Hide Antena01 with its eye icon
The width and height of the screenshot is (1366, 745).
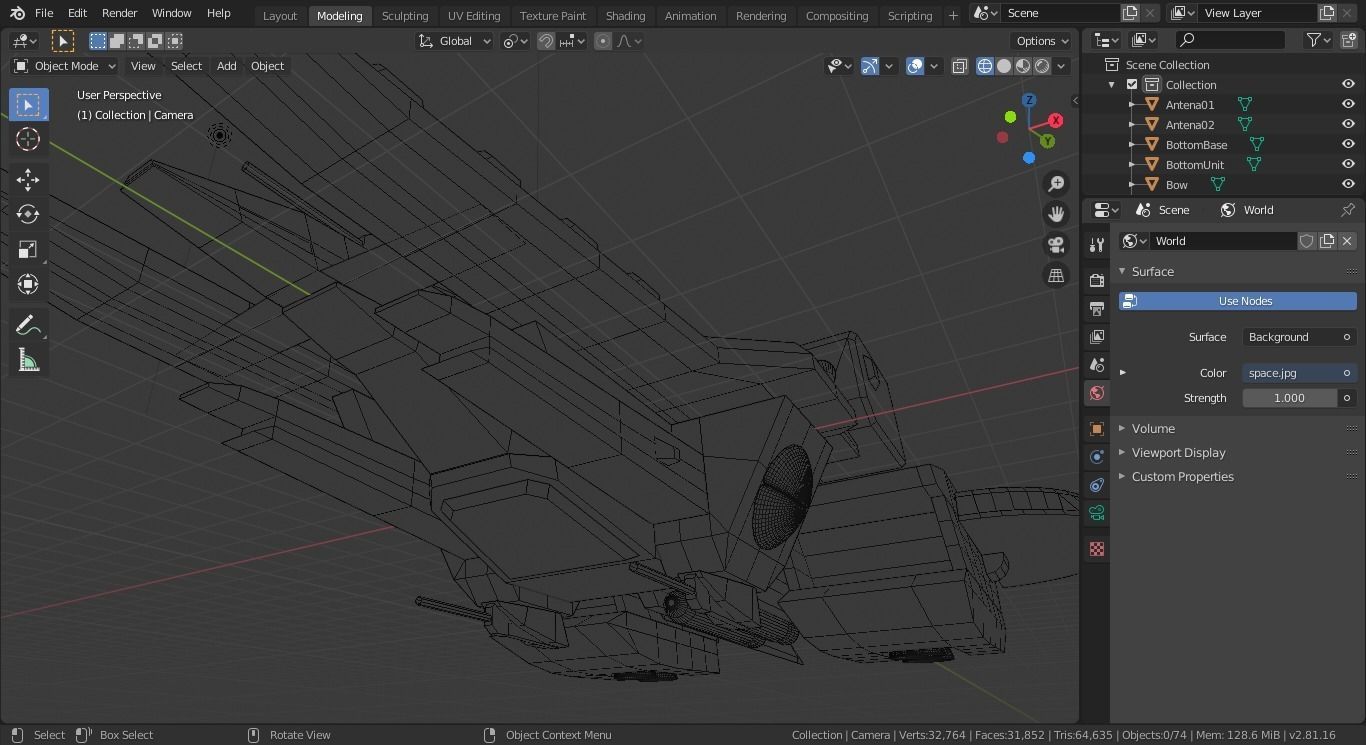point(1348,104)
